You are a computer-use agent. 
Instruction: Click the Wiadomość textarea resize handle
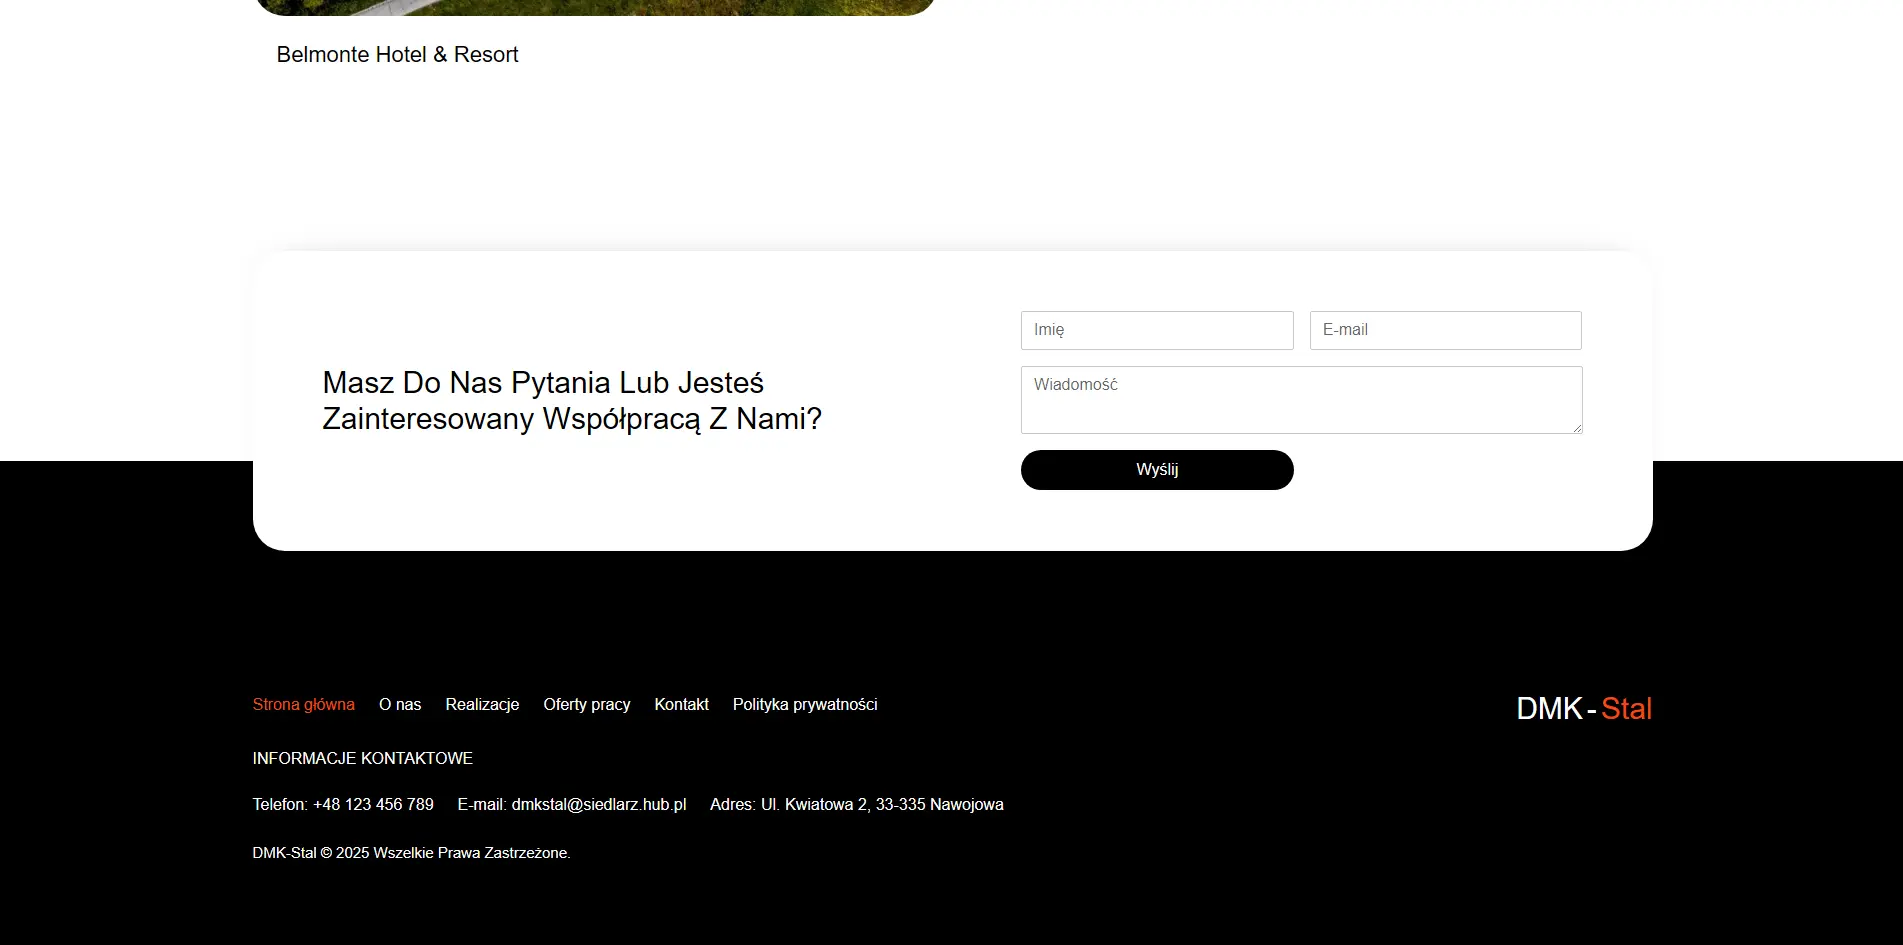[x=1577, y=428]
